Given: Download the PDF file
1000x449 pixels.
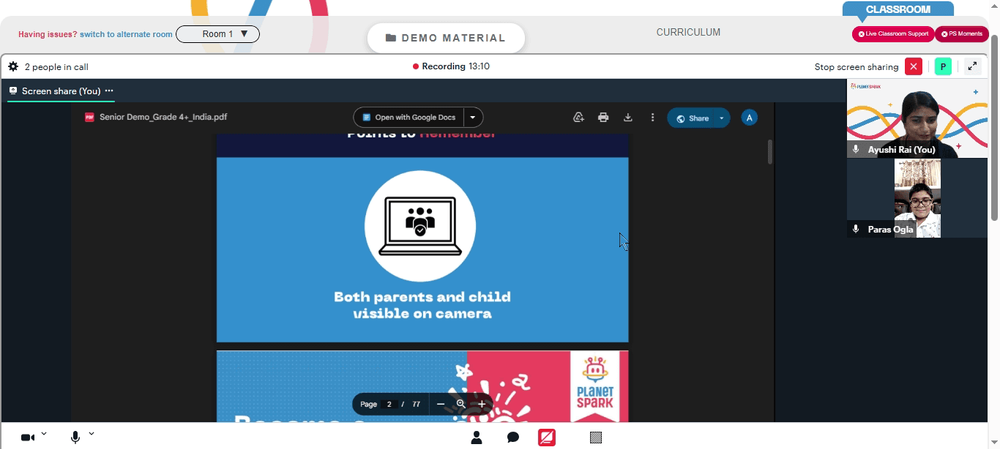Looking at the screenshot, I should (628, 117).
